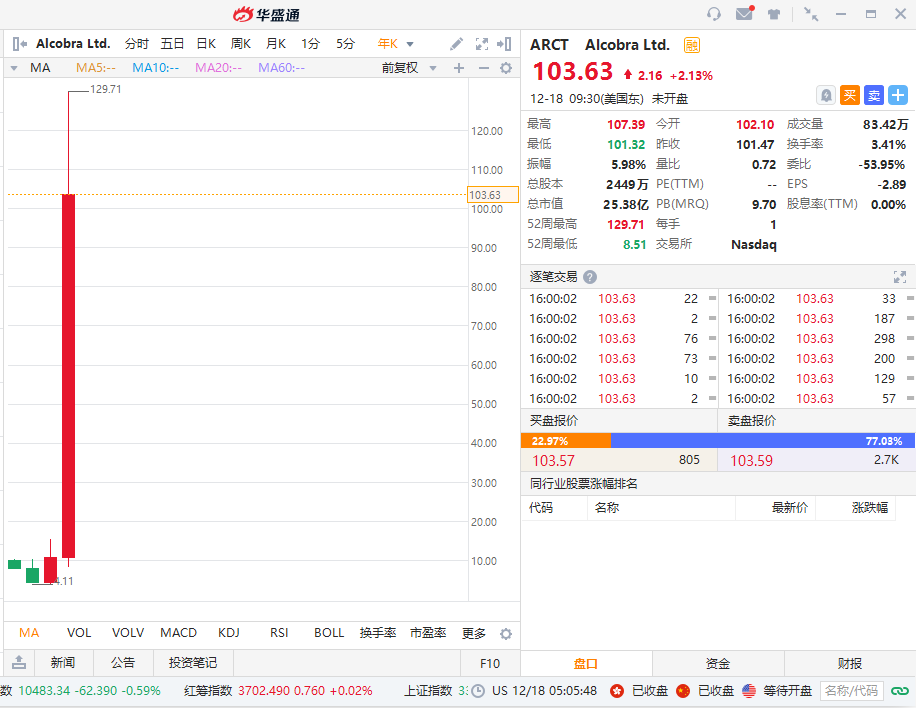Click the pencil drawing tool icon
This screenshot has height=708, width=916.
point(457,44)
